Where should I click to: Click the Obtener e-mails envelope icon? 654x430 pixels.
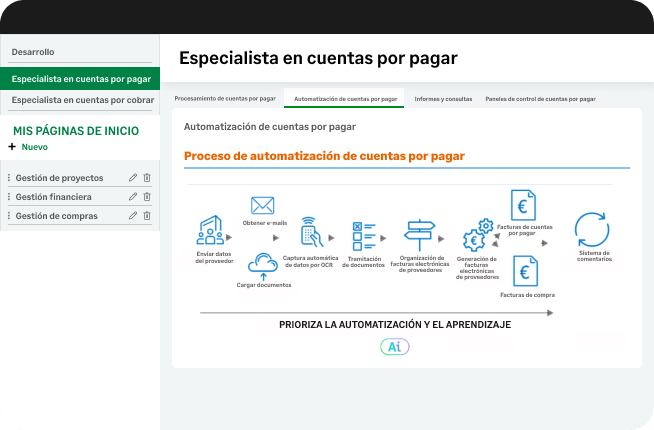(262, 206)
